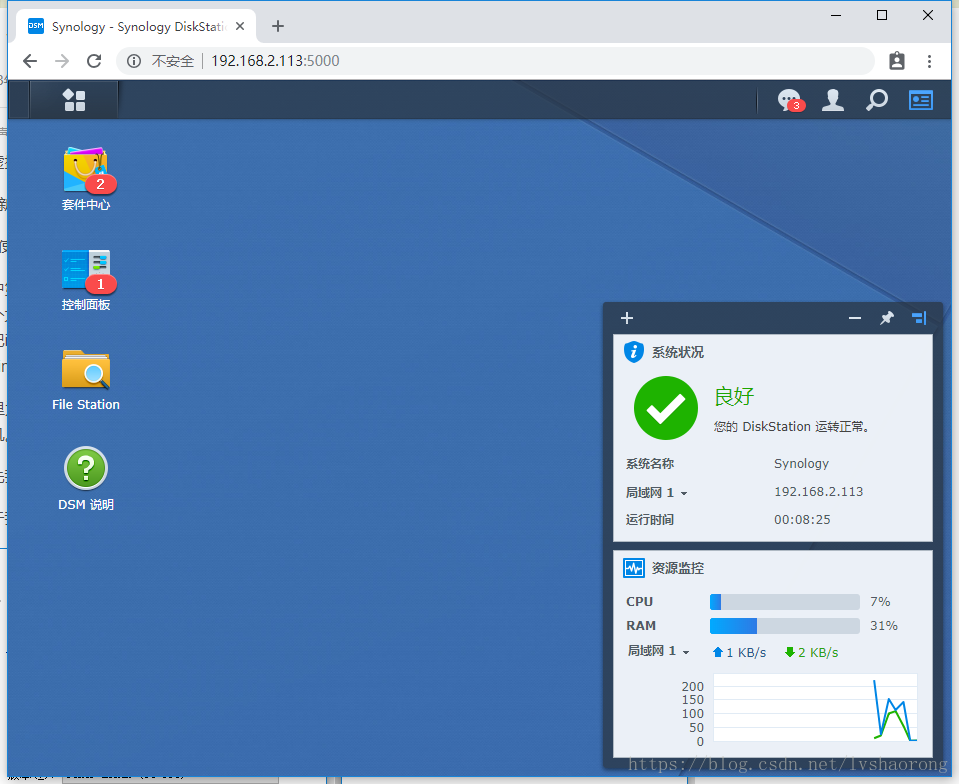Click the 系统状况 widget title
The height and width of the screenshot is (784, 959).
(678, 352)
